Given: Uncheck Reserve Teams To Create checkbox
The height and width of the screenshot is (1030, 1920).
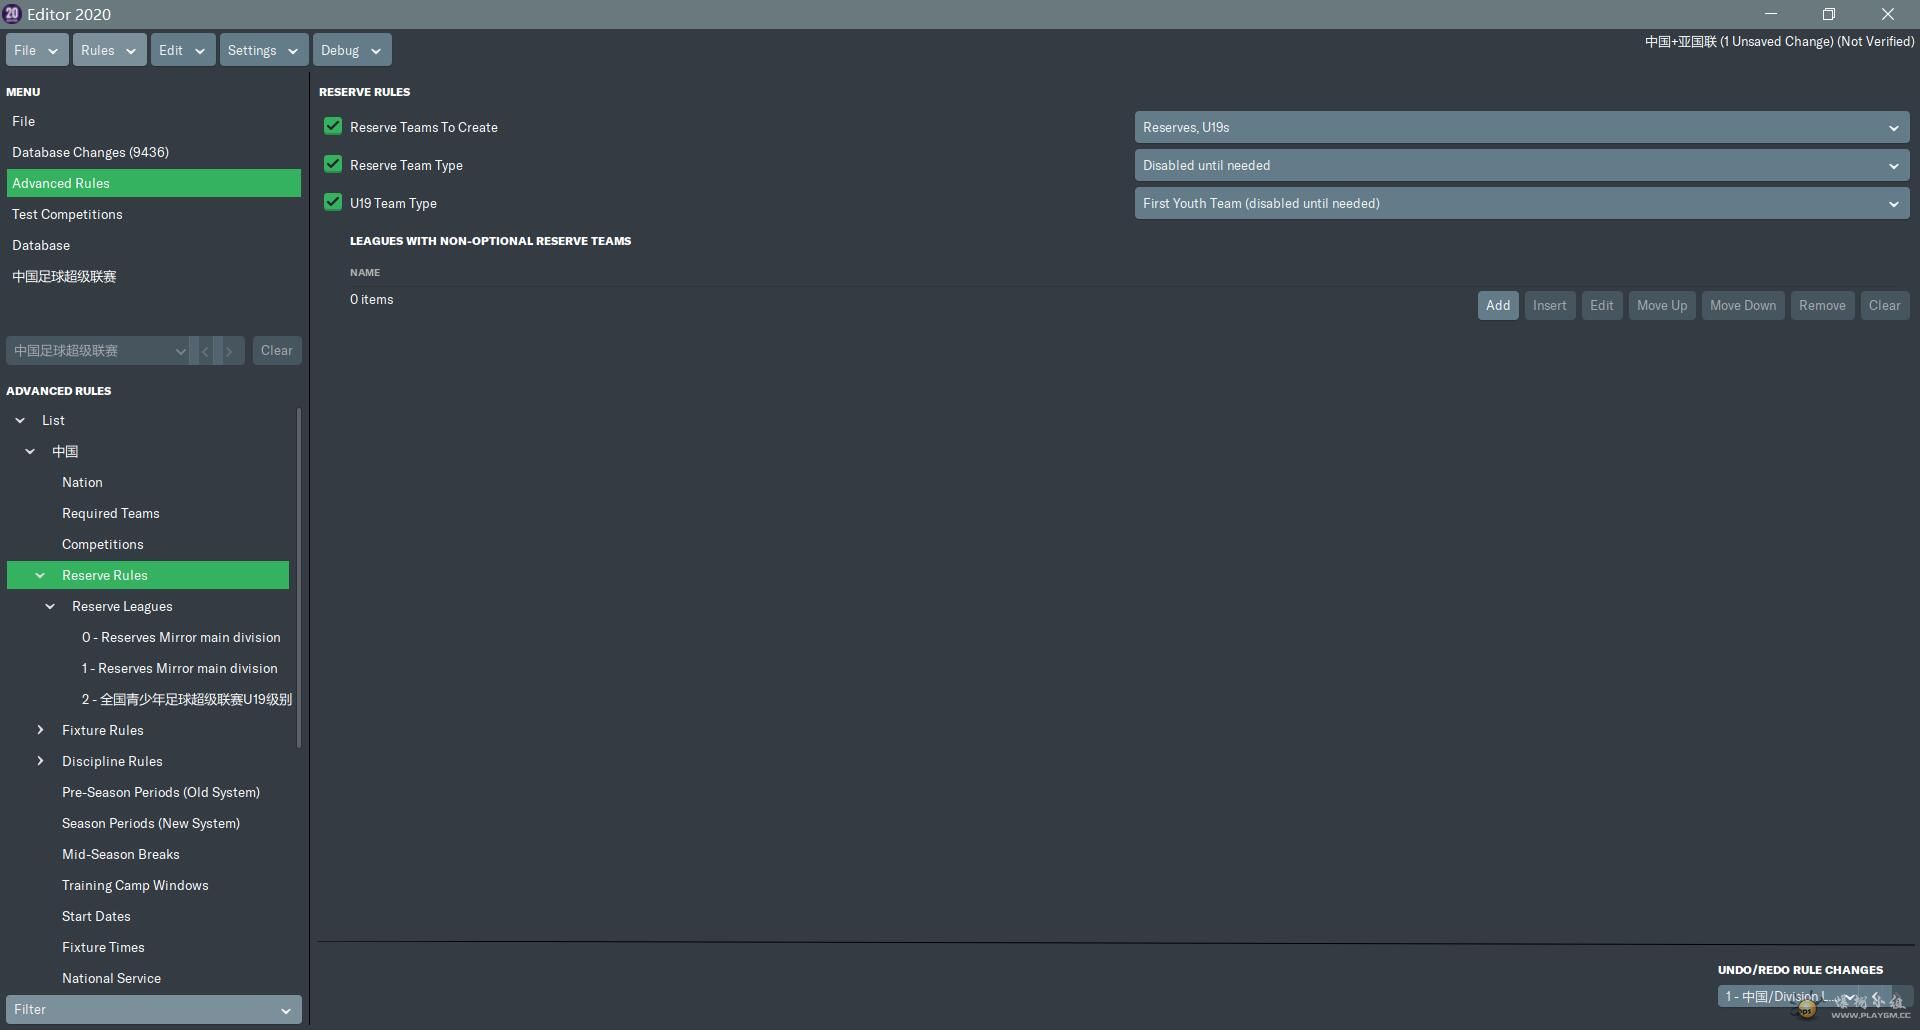Looking at the screenshot, I should [x=333, y=127].
